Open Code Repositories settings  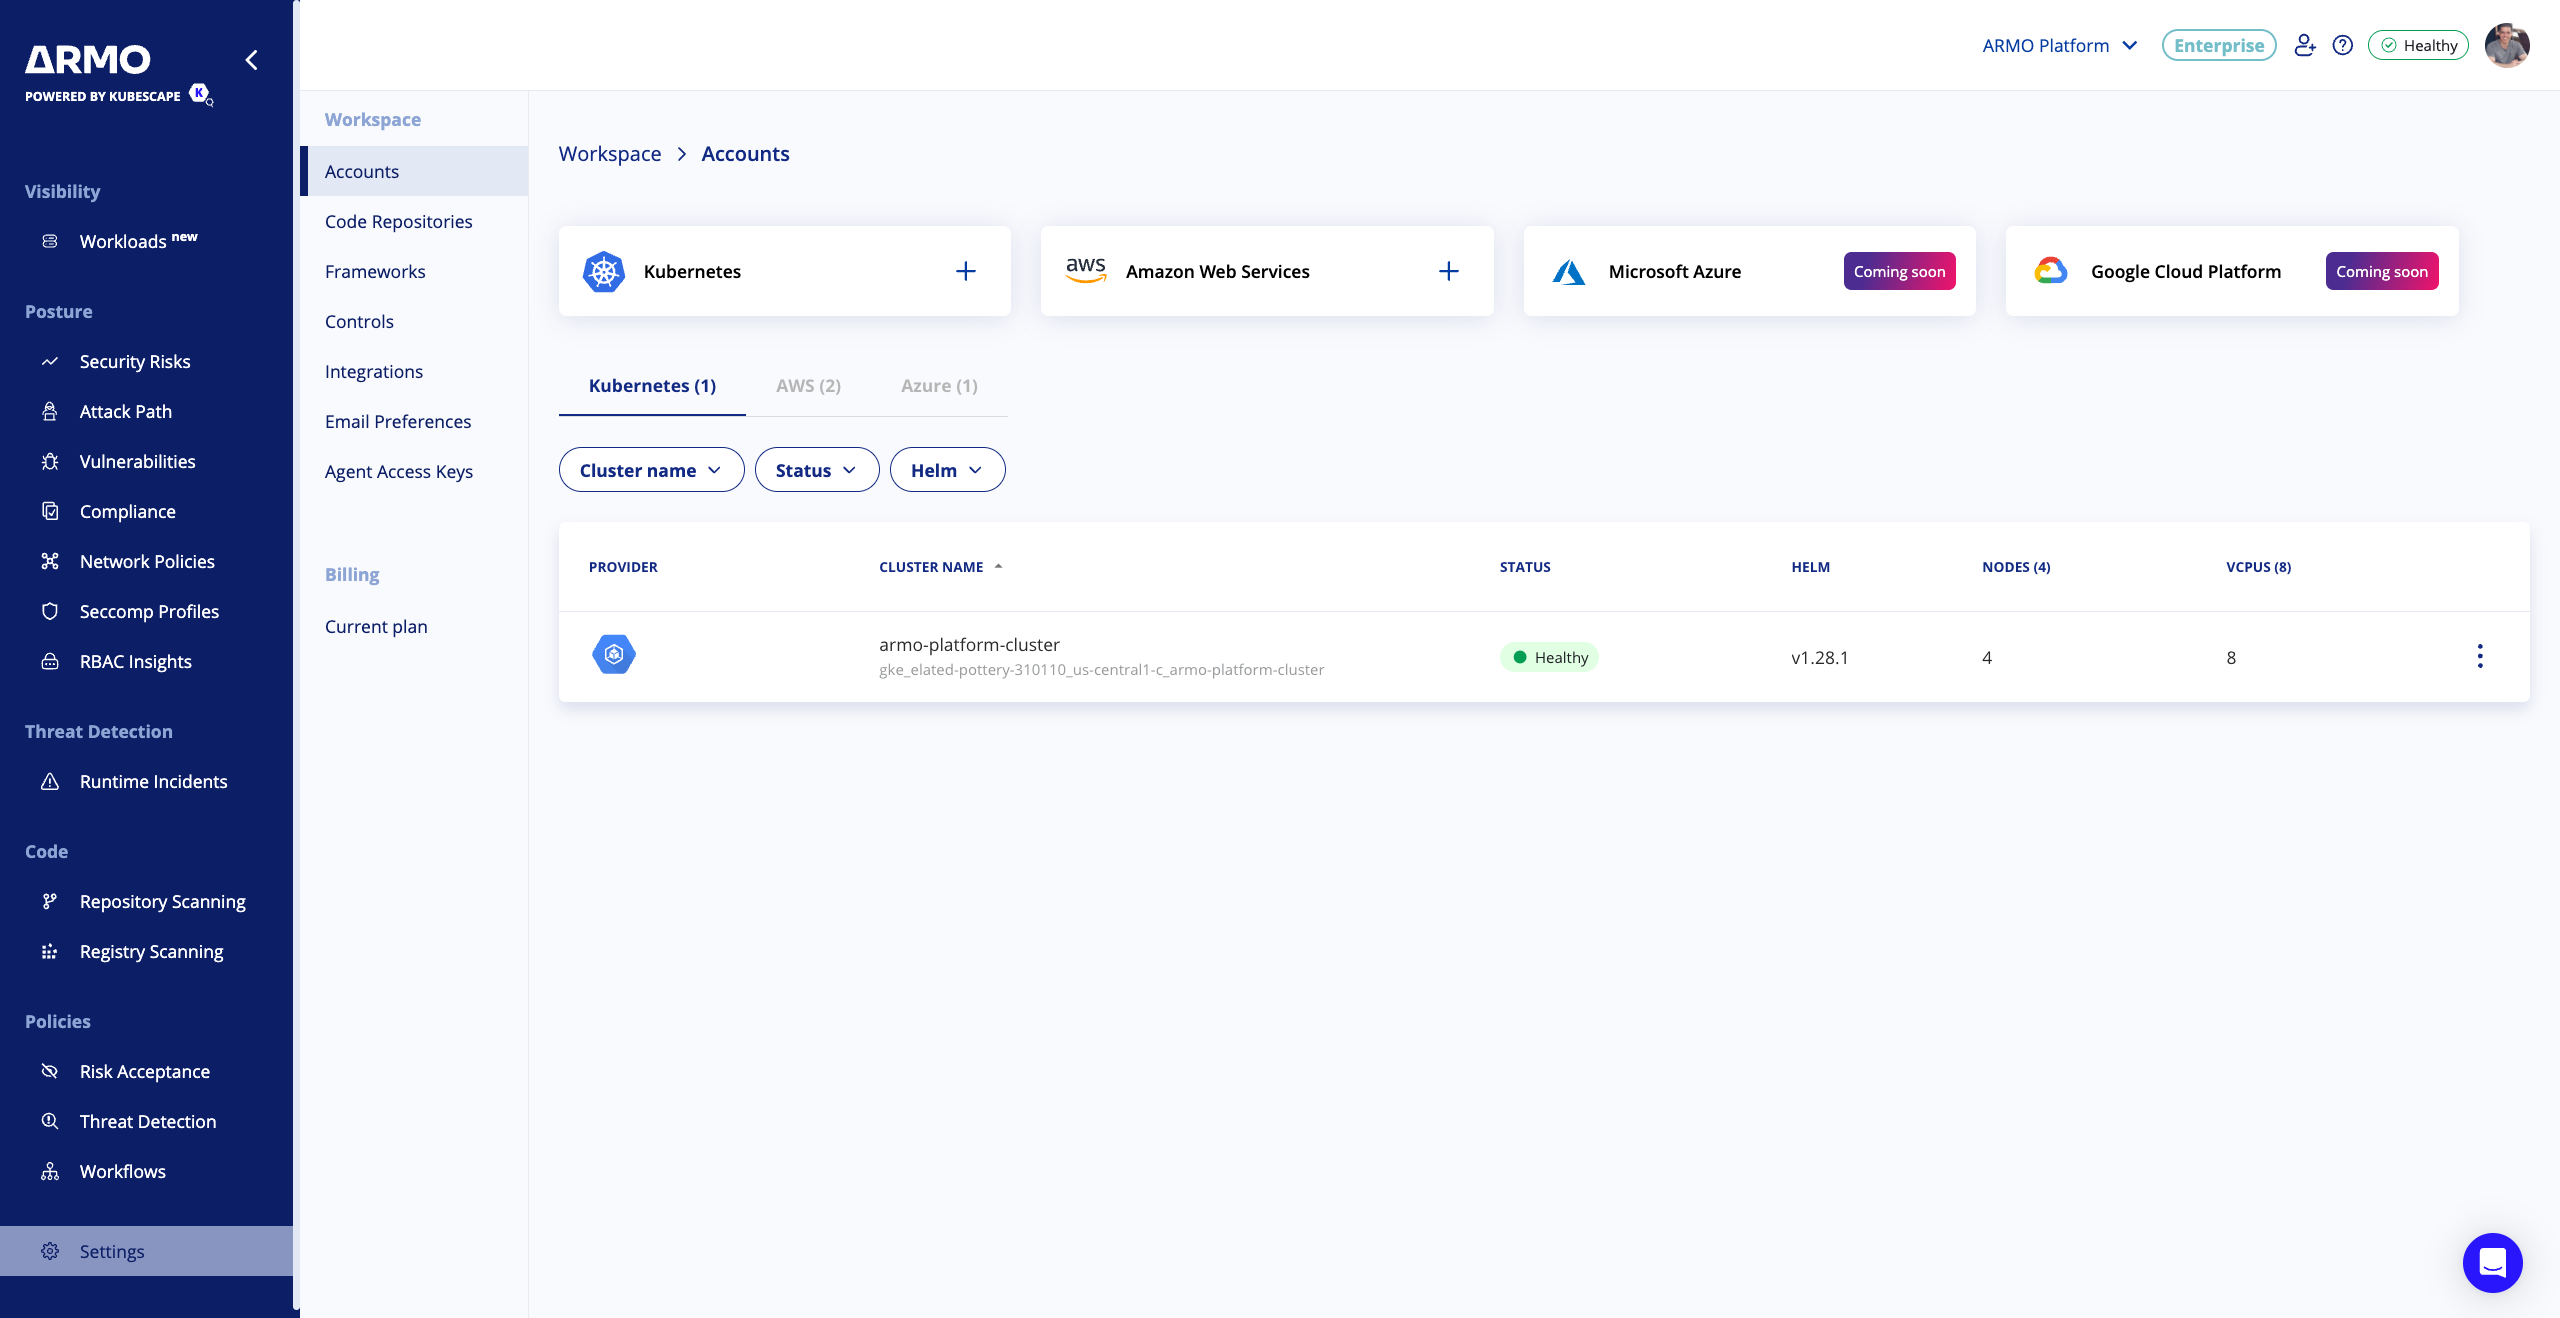click(x=414, y=221)
